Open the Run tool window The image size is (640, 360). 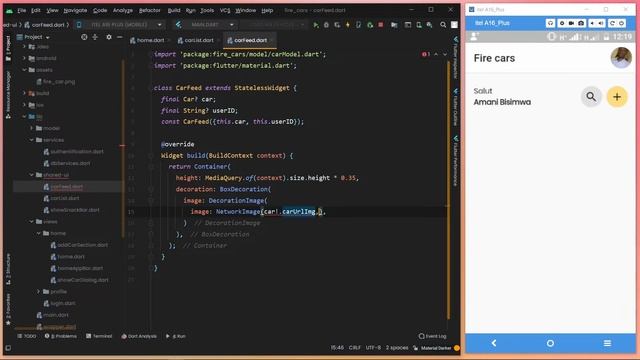pos(176,336)
